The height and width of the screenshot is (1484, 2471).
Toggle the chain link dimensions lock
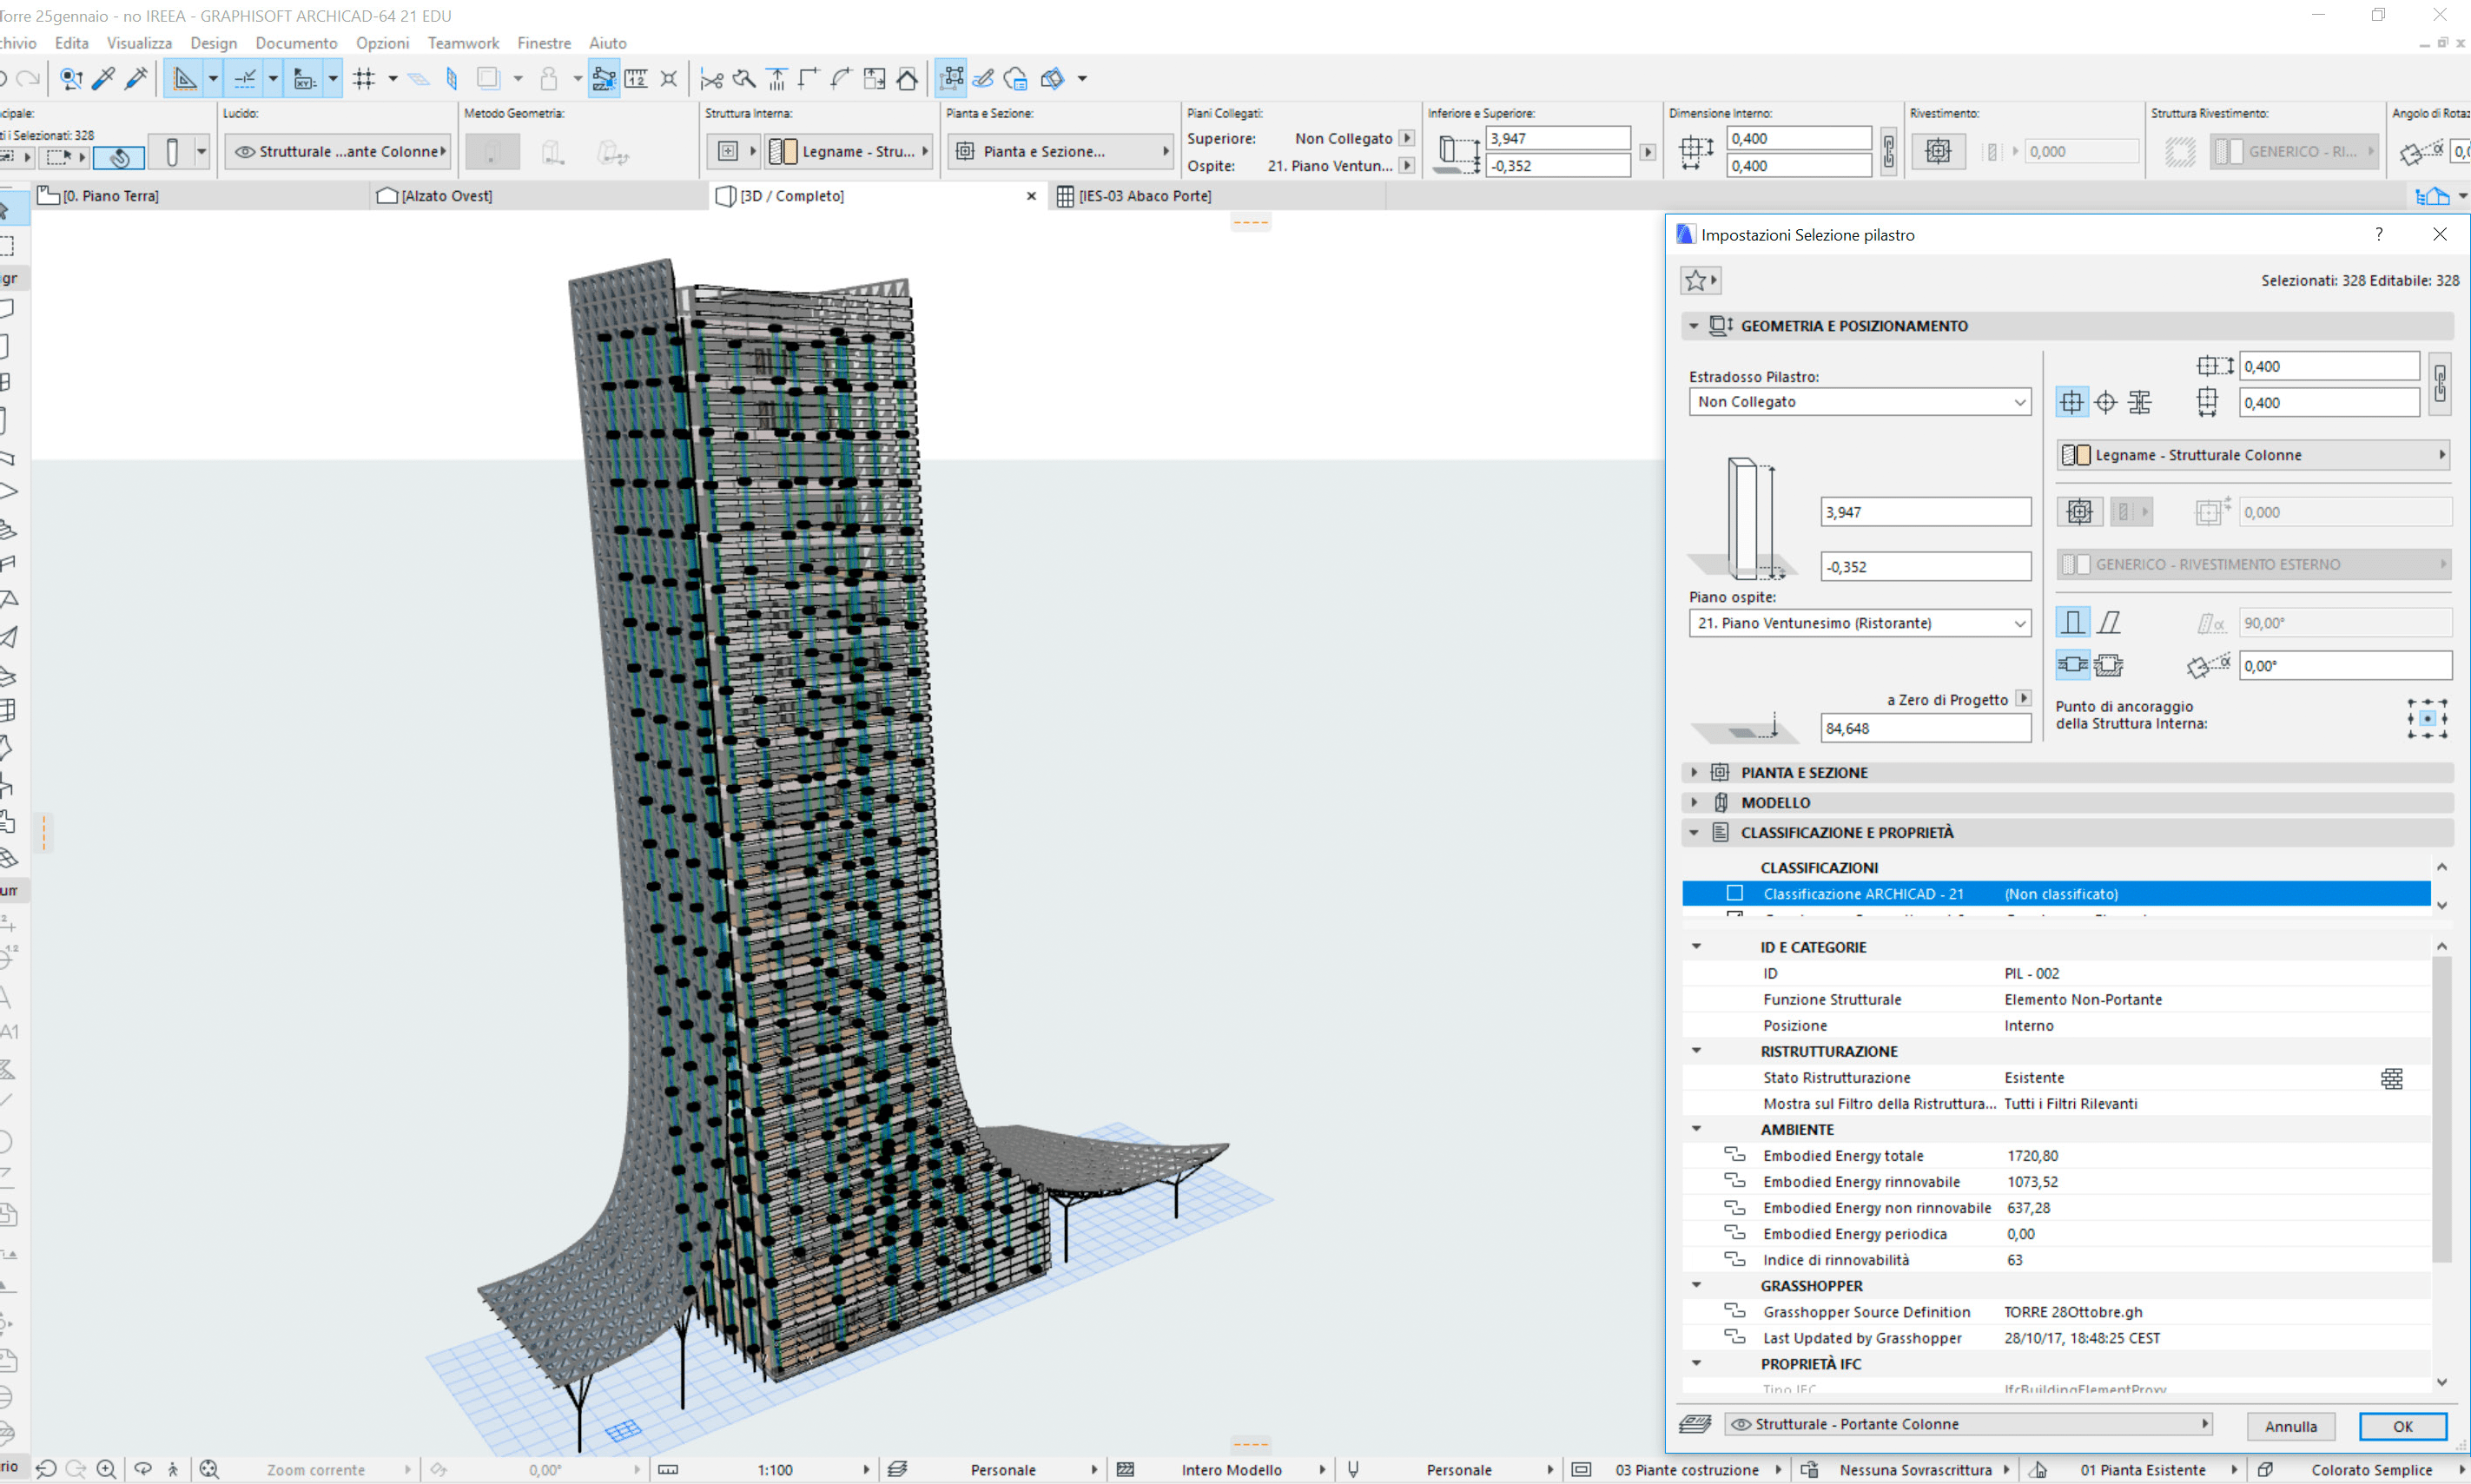(x=2440, y=384)
